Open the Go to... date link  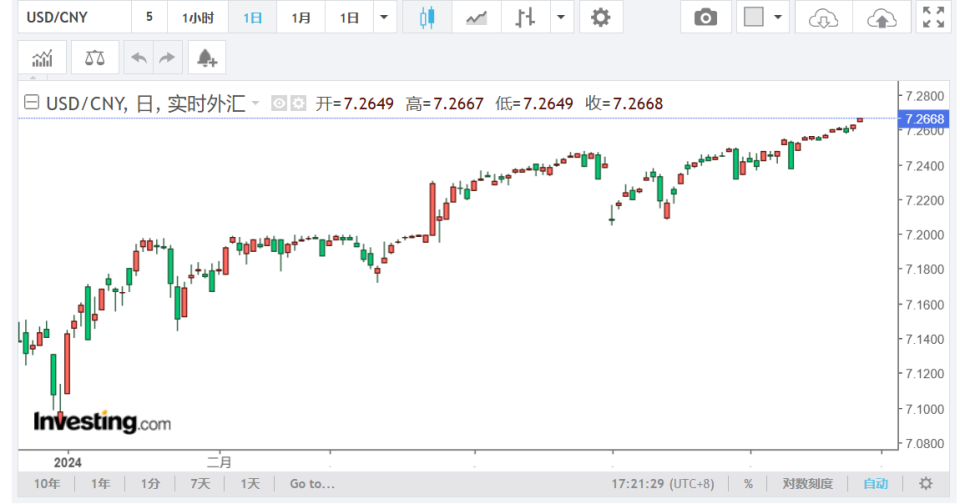tap(312, 484)
